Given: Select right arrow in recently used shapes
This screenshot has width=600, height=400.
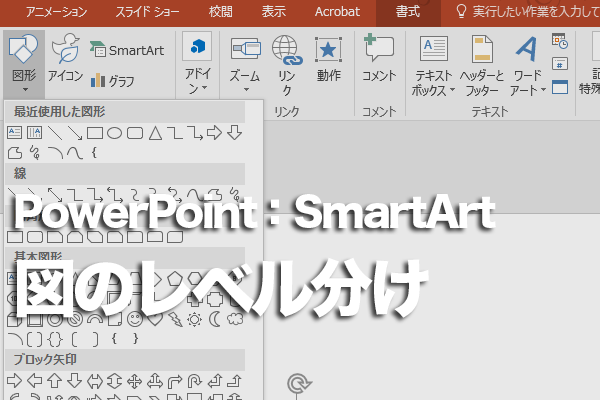Looking at the screenshot, I should pos(214,133).
